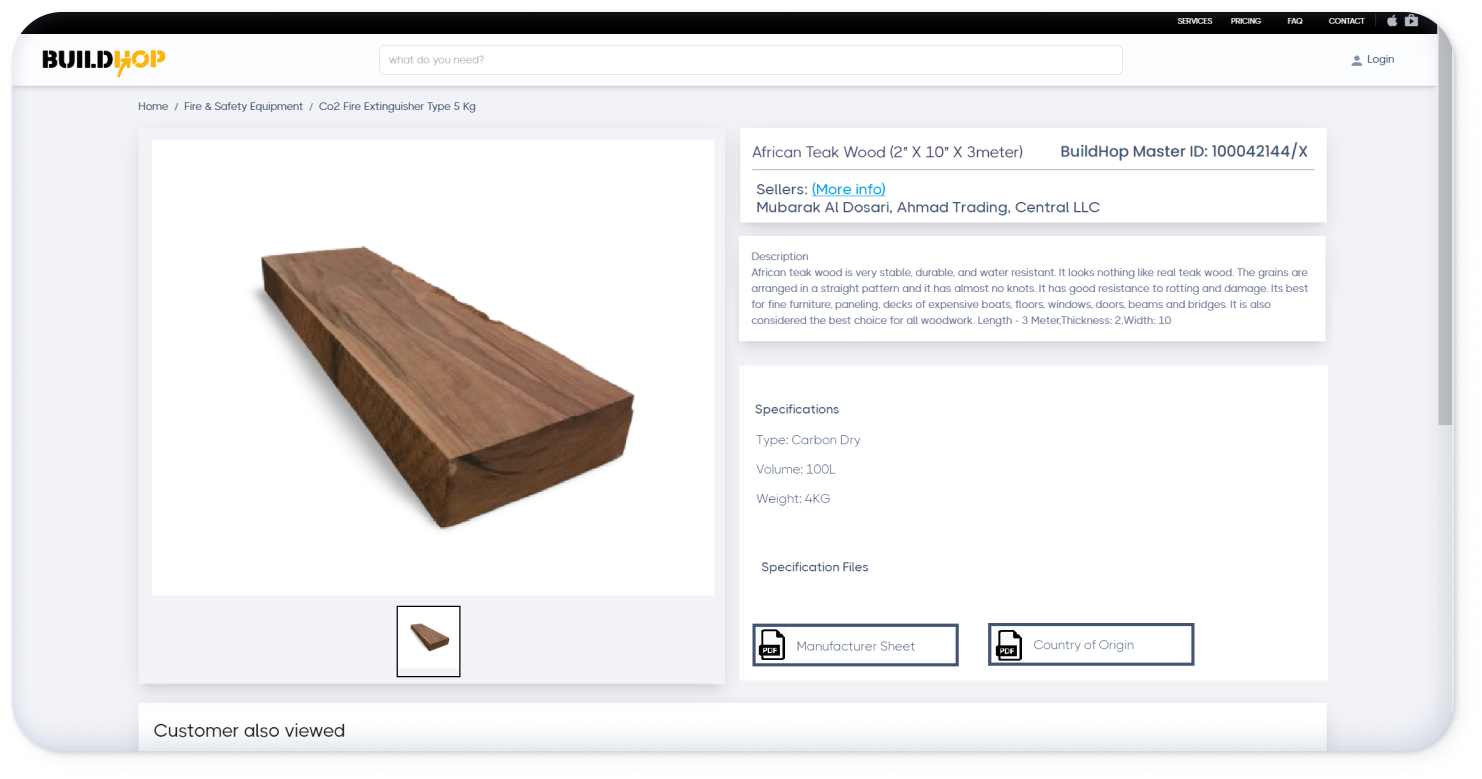
Task: Open the app store icon top right
Action: point(1412,20)
